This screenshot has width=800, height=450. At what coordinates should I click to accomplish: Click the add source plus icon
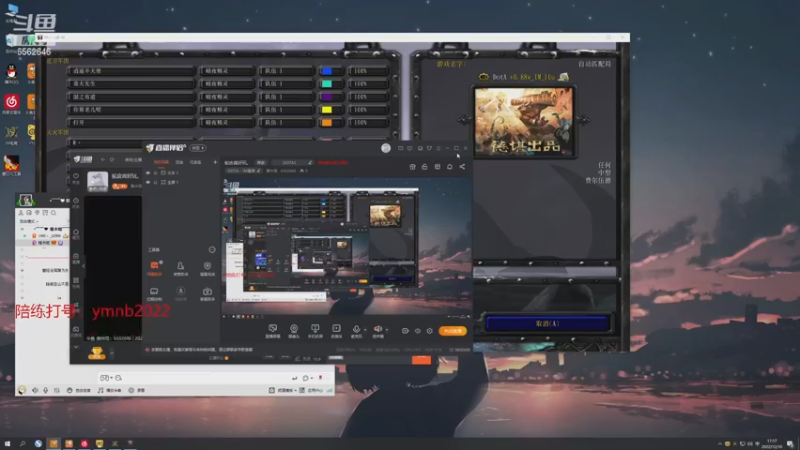(215, 162)
